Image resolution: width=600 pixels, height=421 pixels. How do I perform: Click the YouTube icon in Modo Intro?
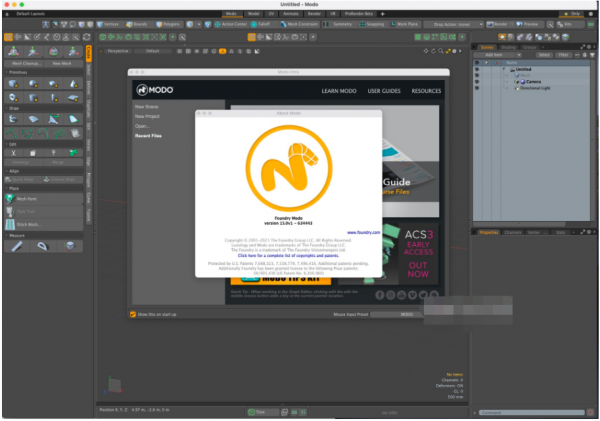(x=401, y=295)
